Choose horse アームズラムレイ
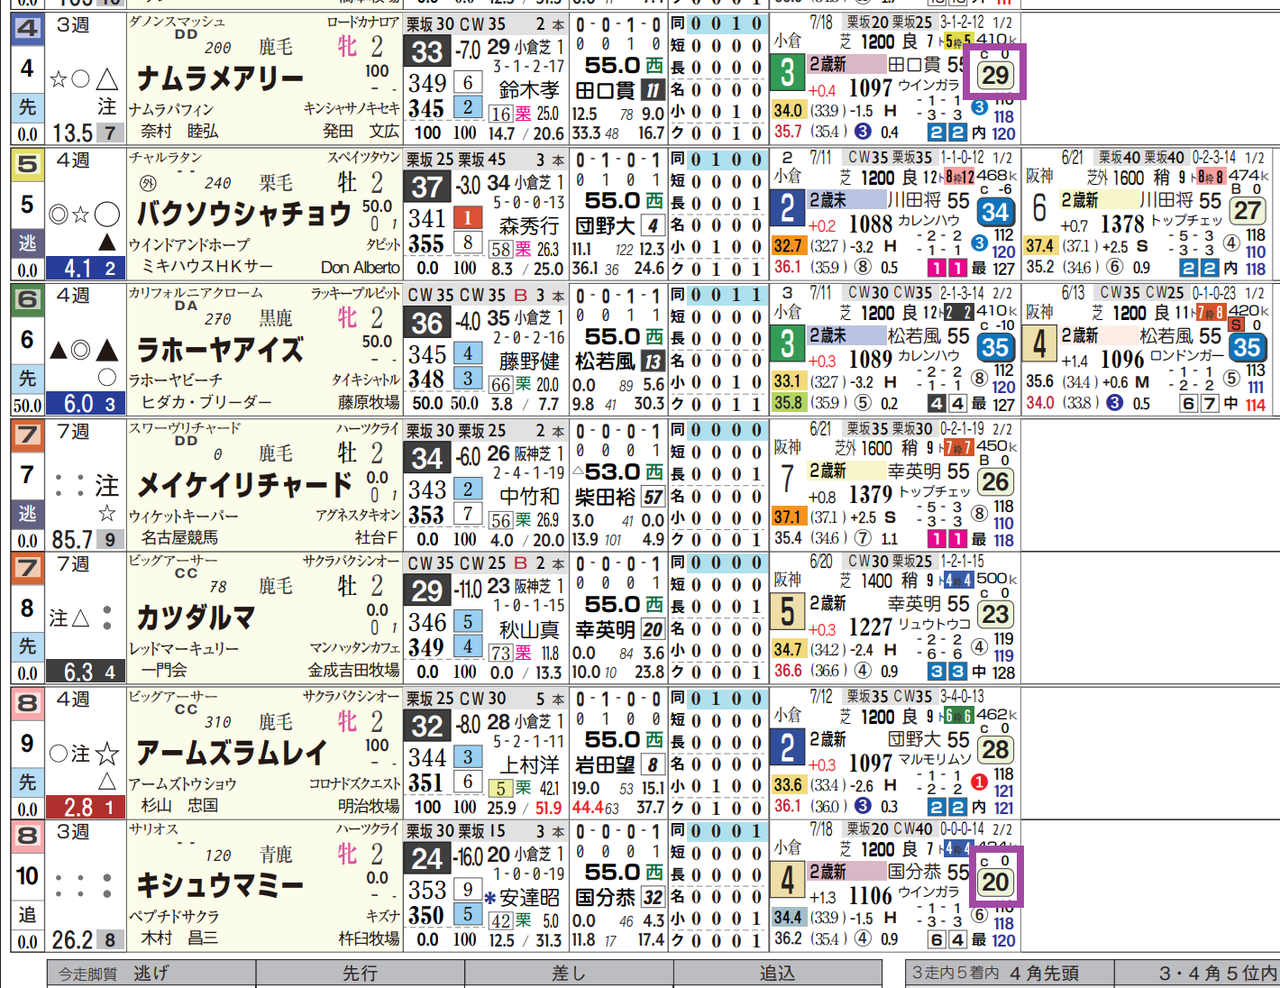The height and width of the screenshot is (988, 1280). point(231,753)
